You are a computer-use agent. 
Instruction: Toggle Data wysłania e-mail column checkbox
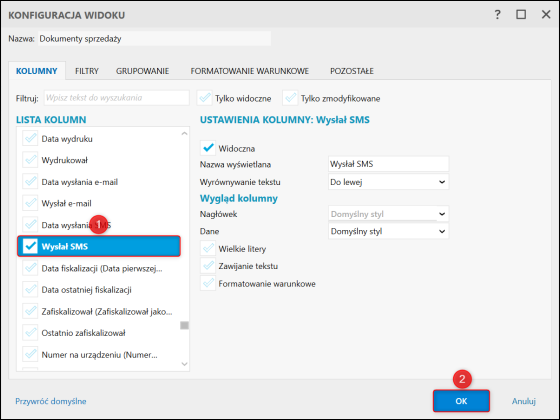tap(30, 182)
